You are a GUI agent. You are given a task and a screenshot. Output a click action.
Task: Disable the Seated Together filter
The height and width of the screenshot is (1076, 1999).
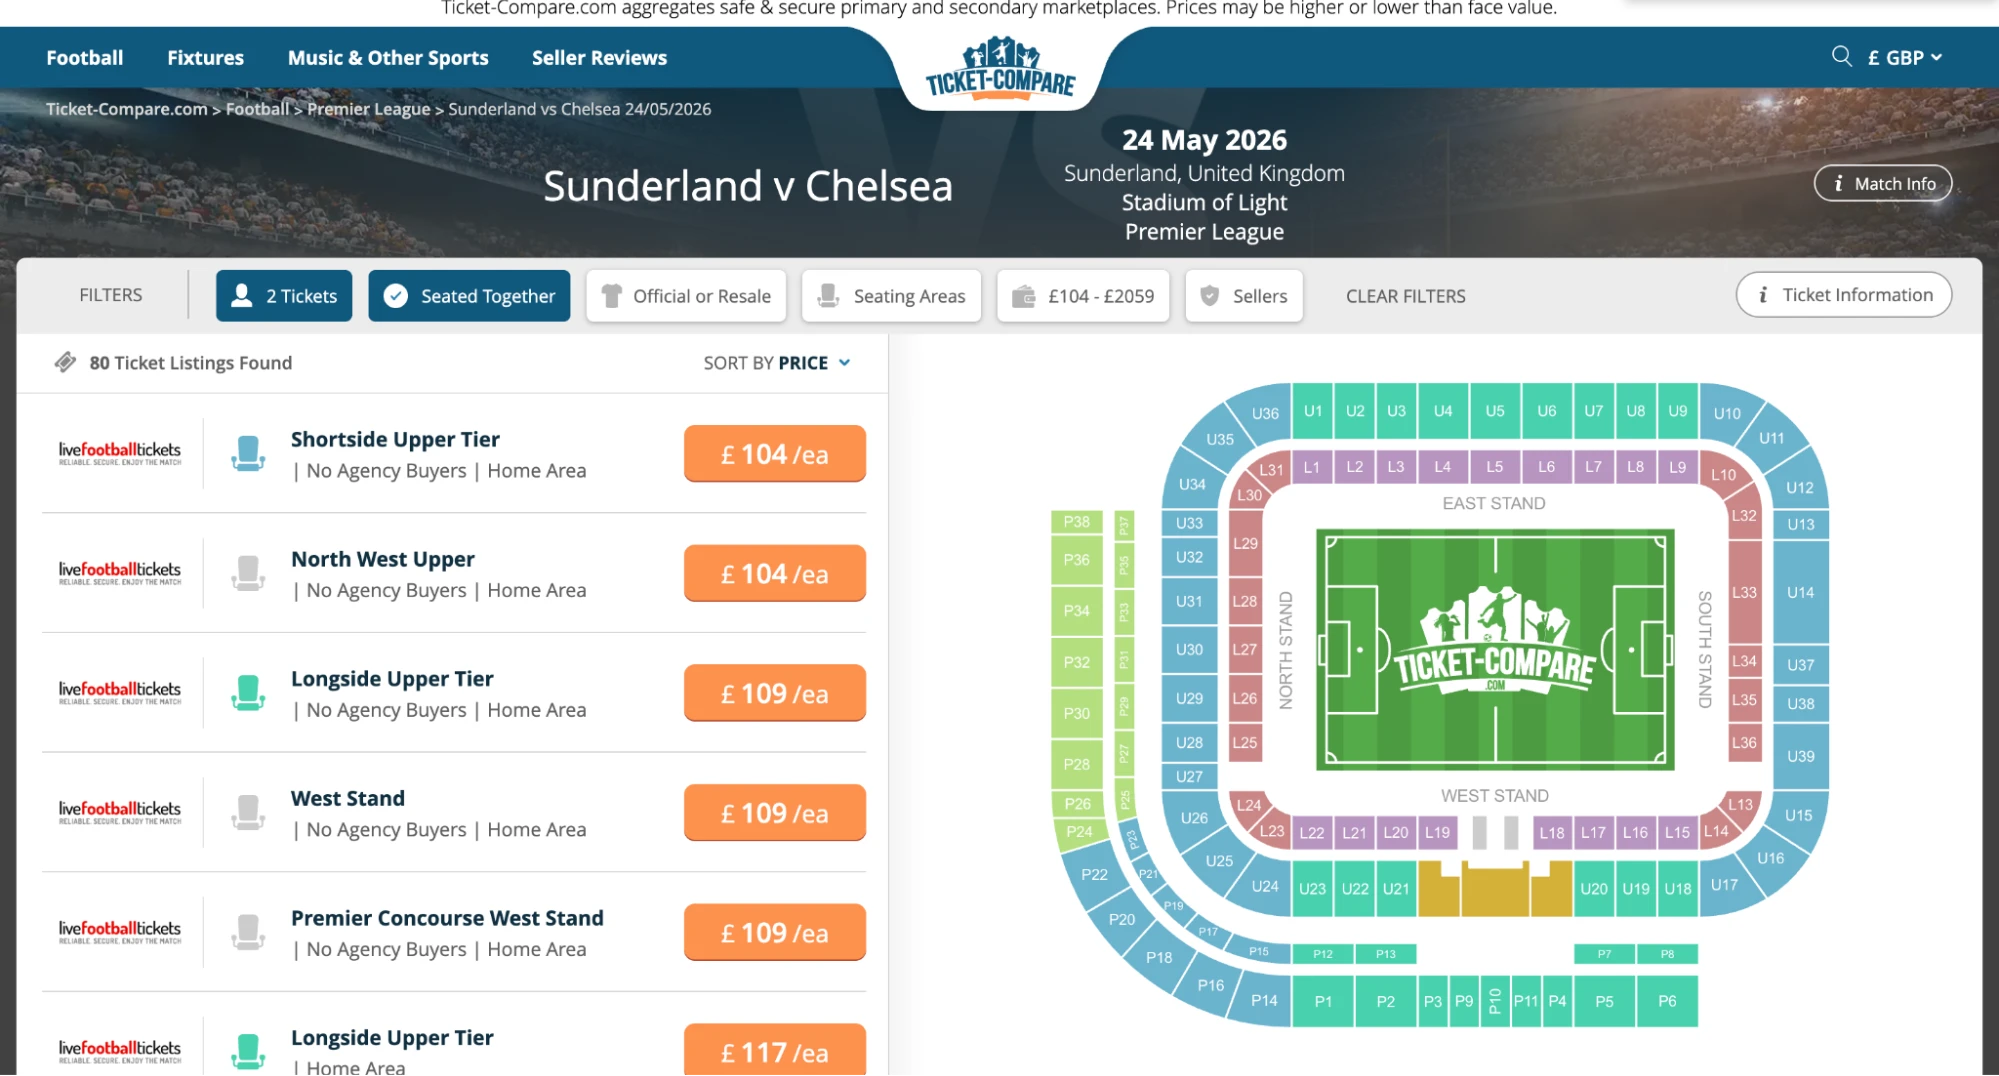[x=469, y=295]
